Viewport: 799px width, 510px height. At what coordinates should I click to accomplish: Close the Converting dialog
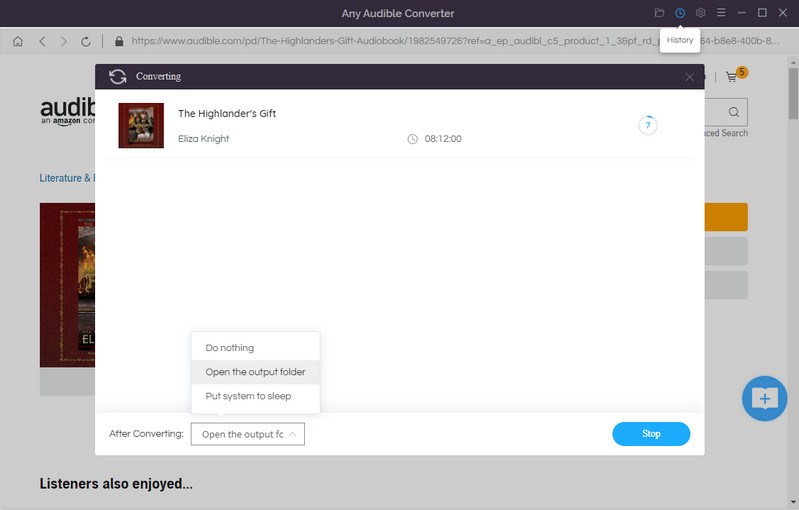[x=689, y=77]
